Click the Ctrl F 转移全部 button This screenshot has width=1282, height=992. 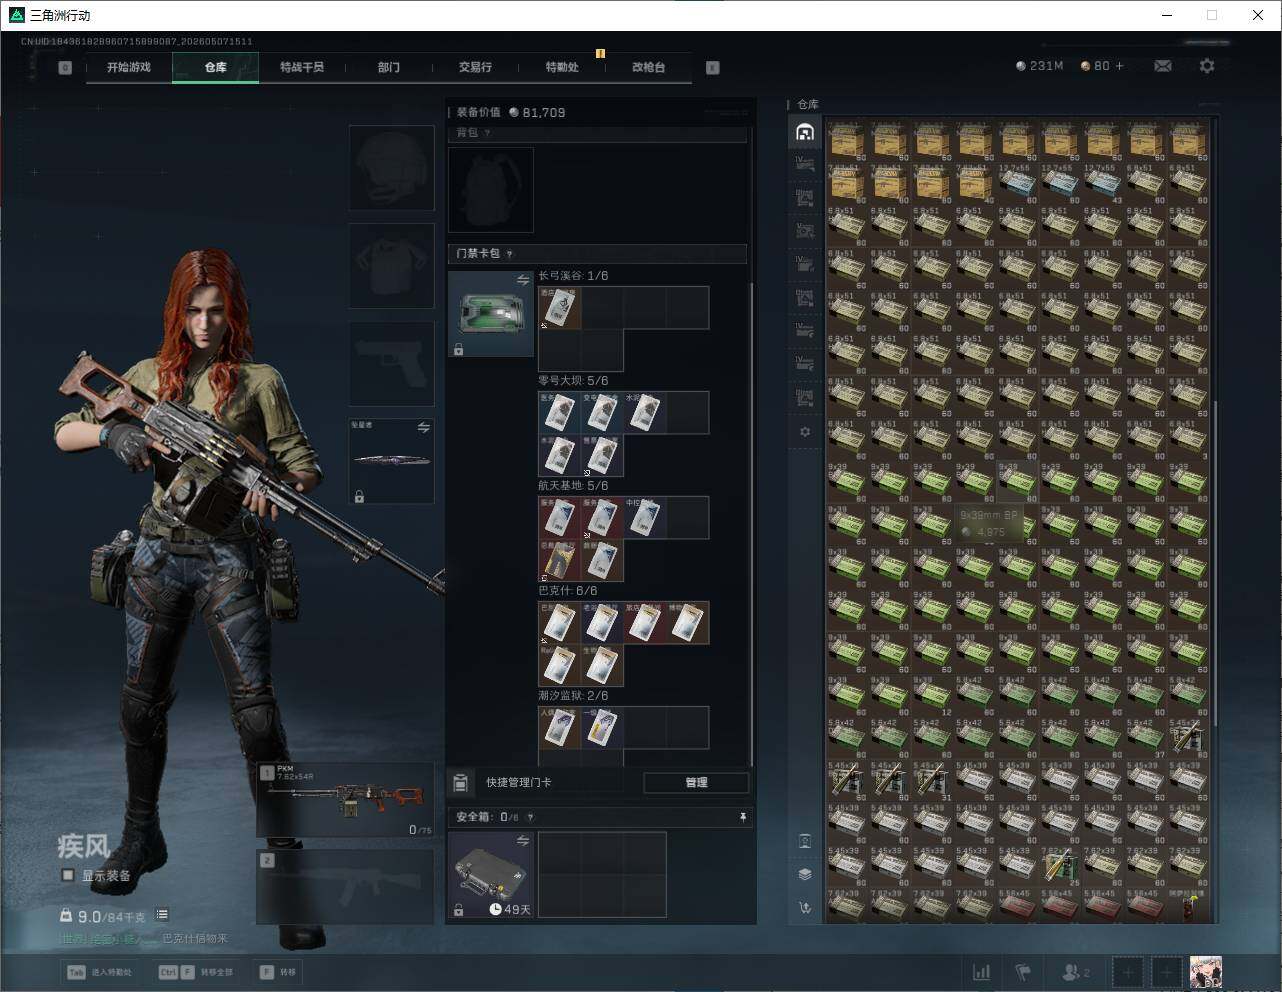coord(196,972)
